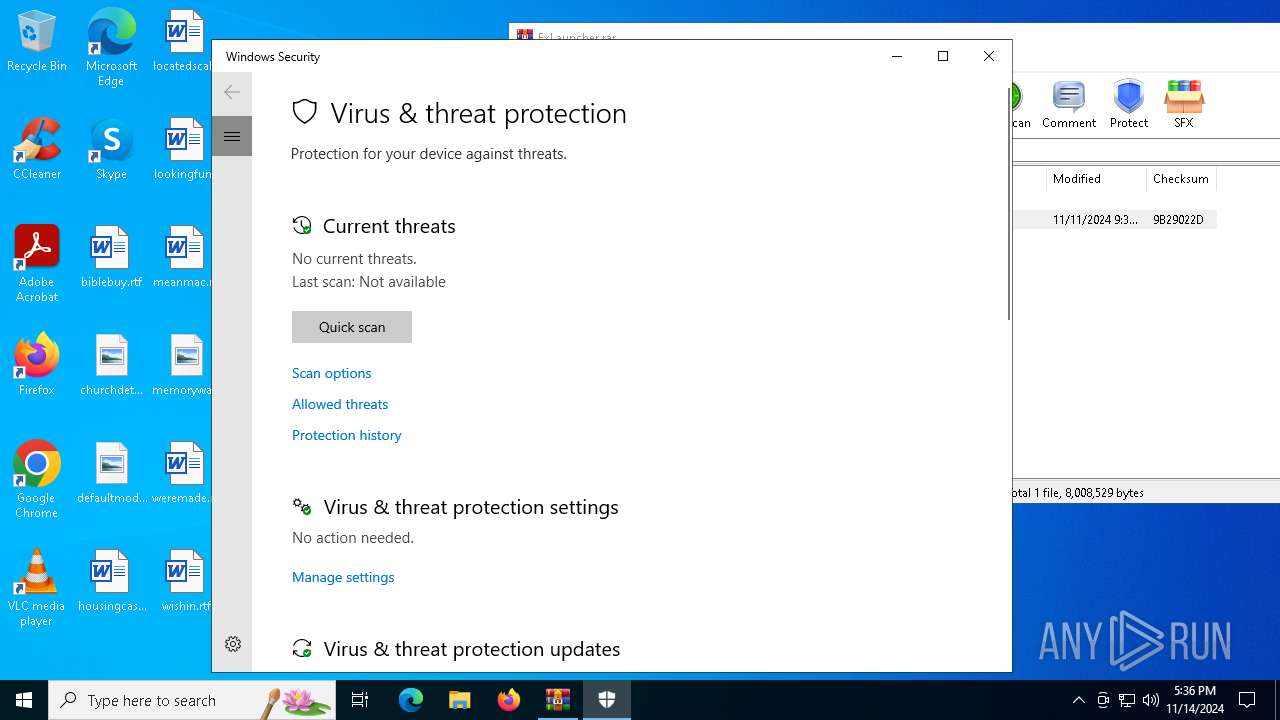Sort by Checksum column in WinRAR

tap(1181, 179)
